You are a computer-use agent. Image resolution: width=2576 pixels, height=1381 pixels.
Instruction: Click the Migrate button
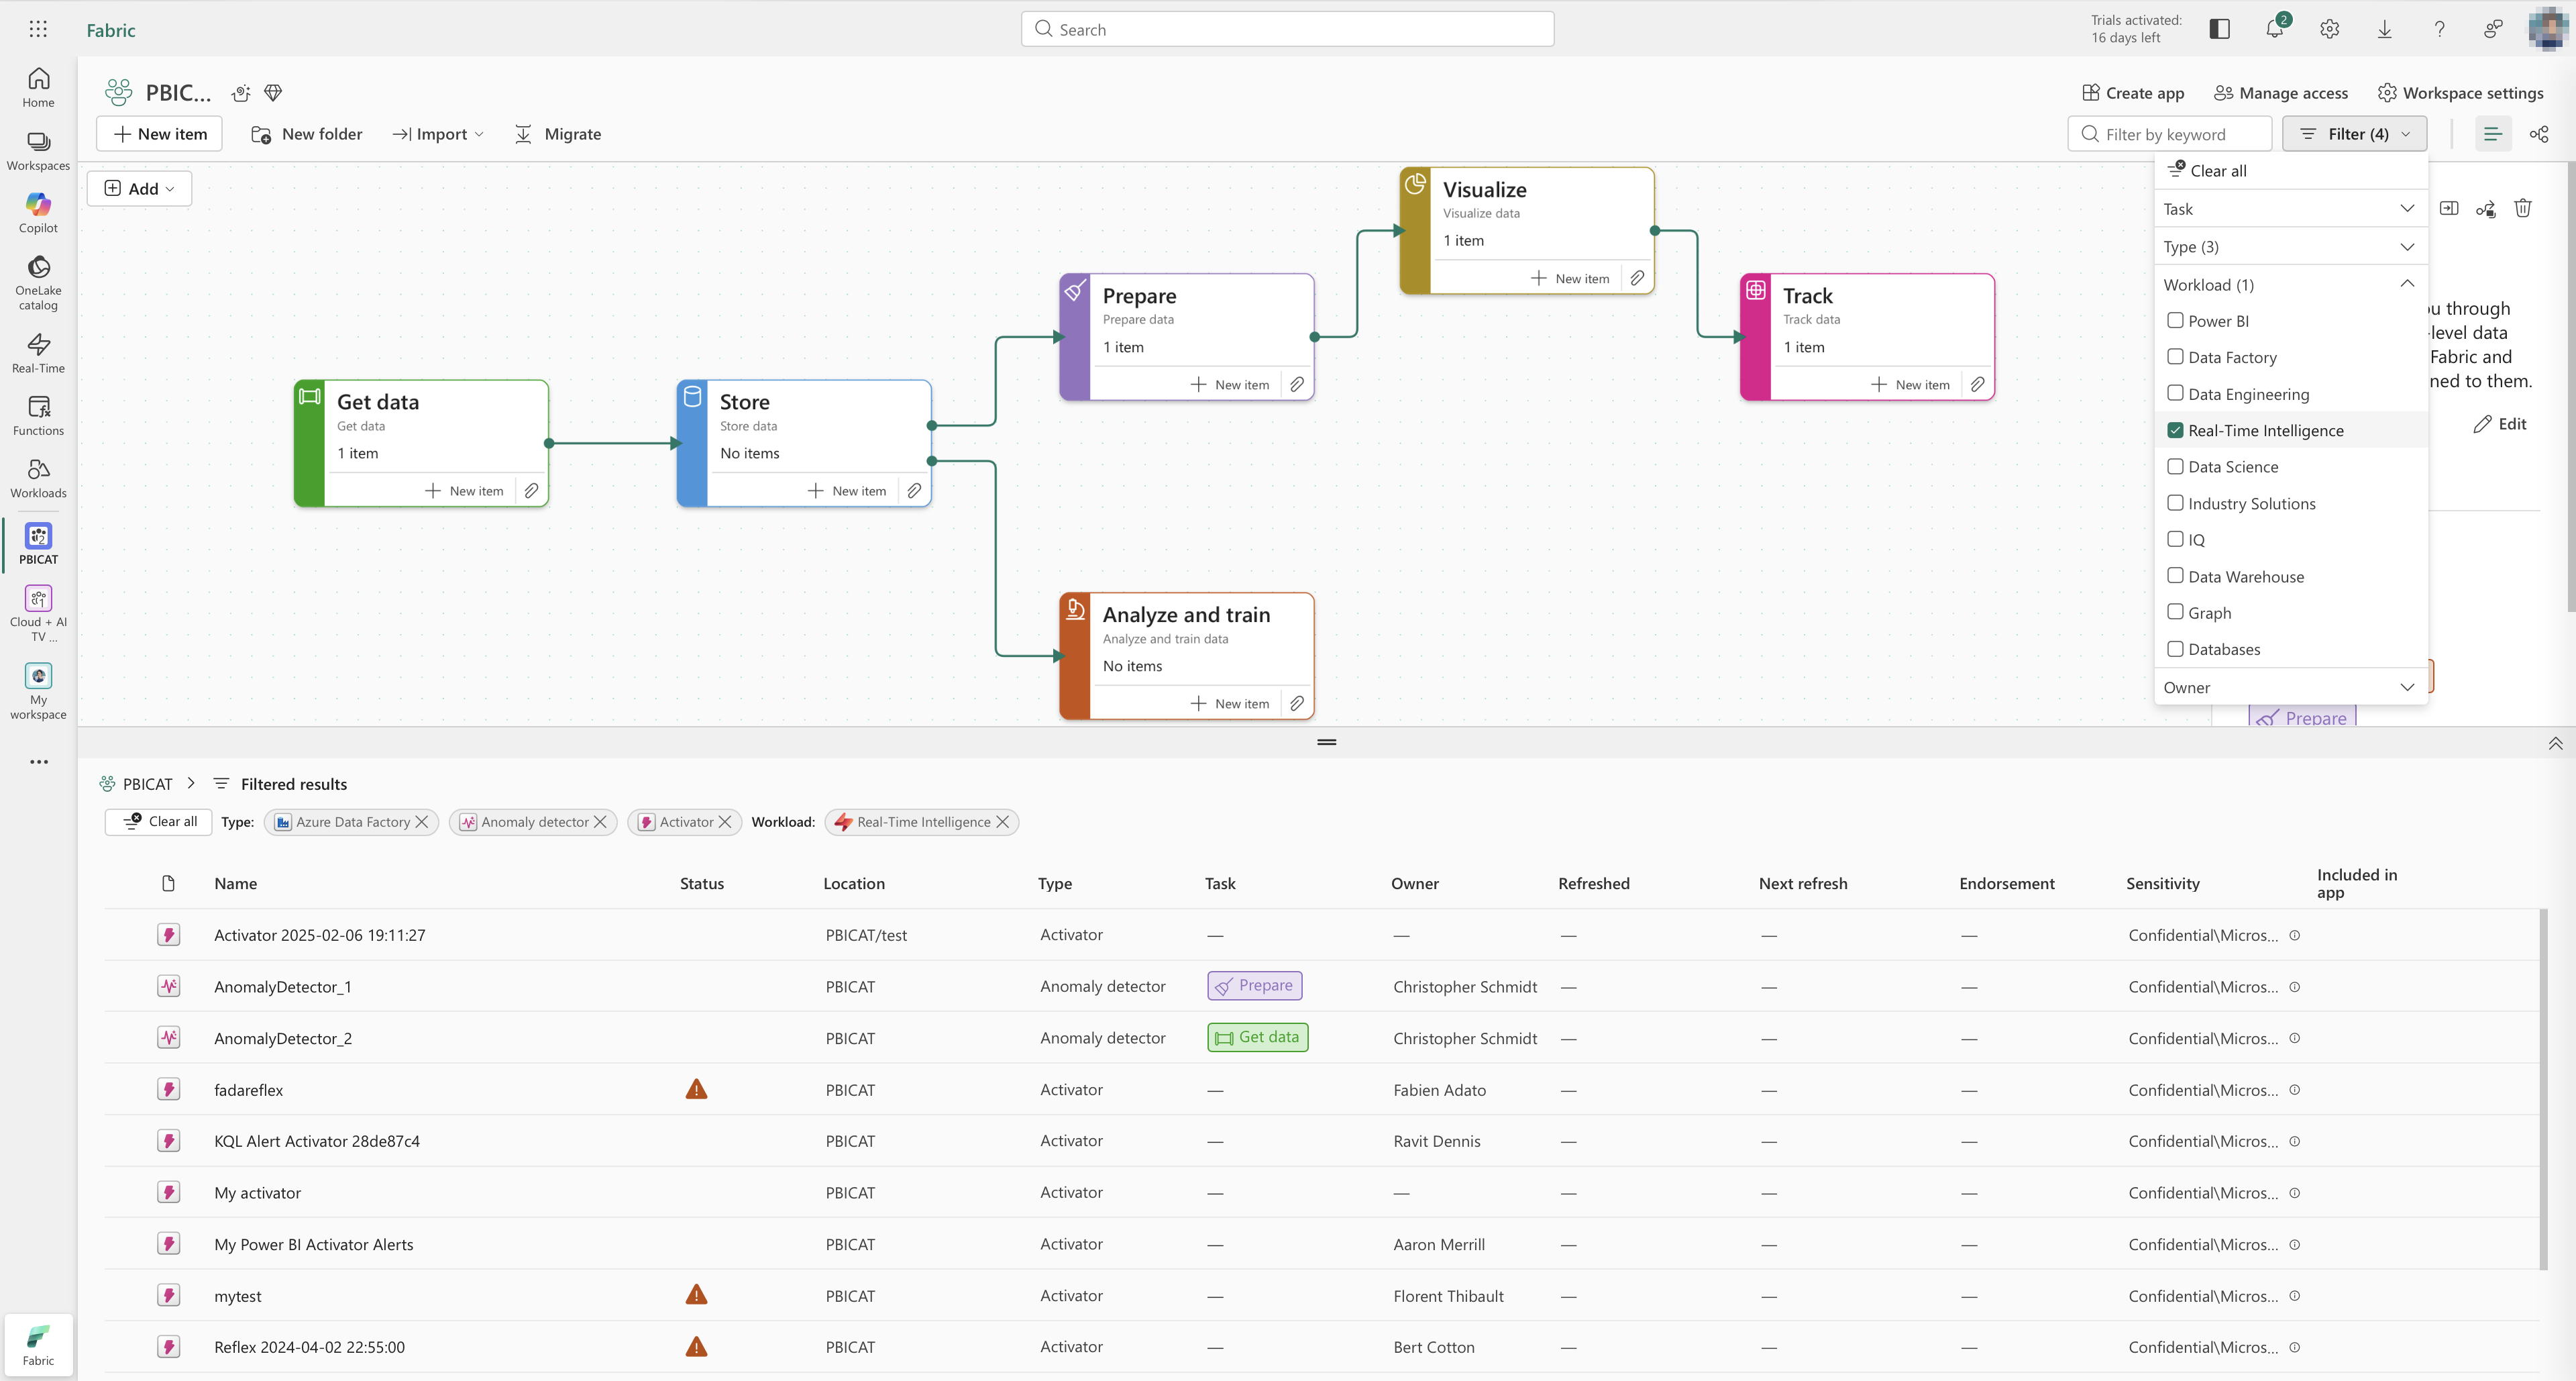558,134
